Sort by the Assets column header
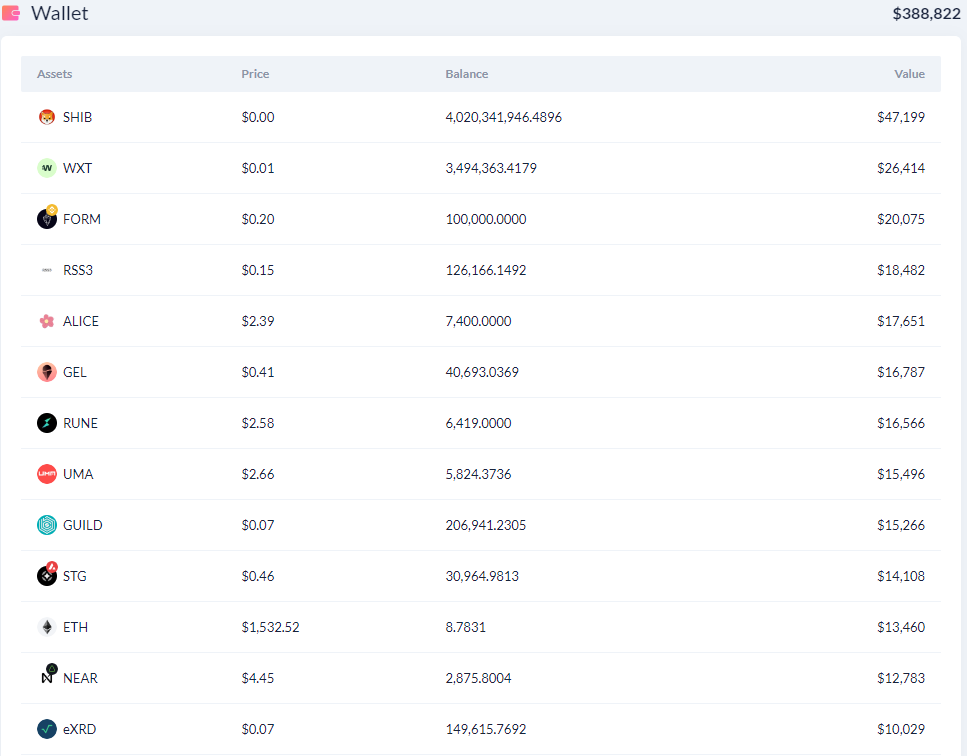The width and height of the screenshot is (967, 756). (x=54, y=74)
